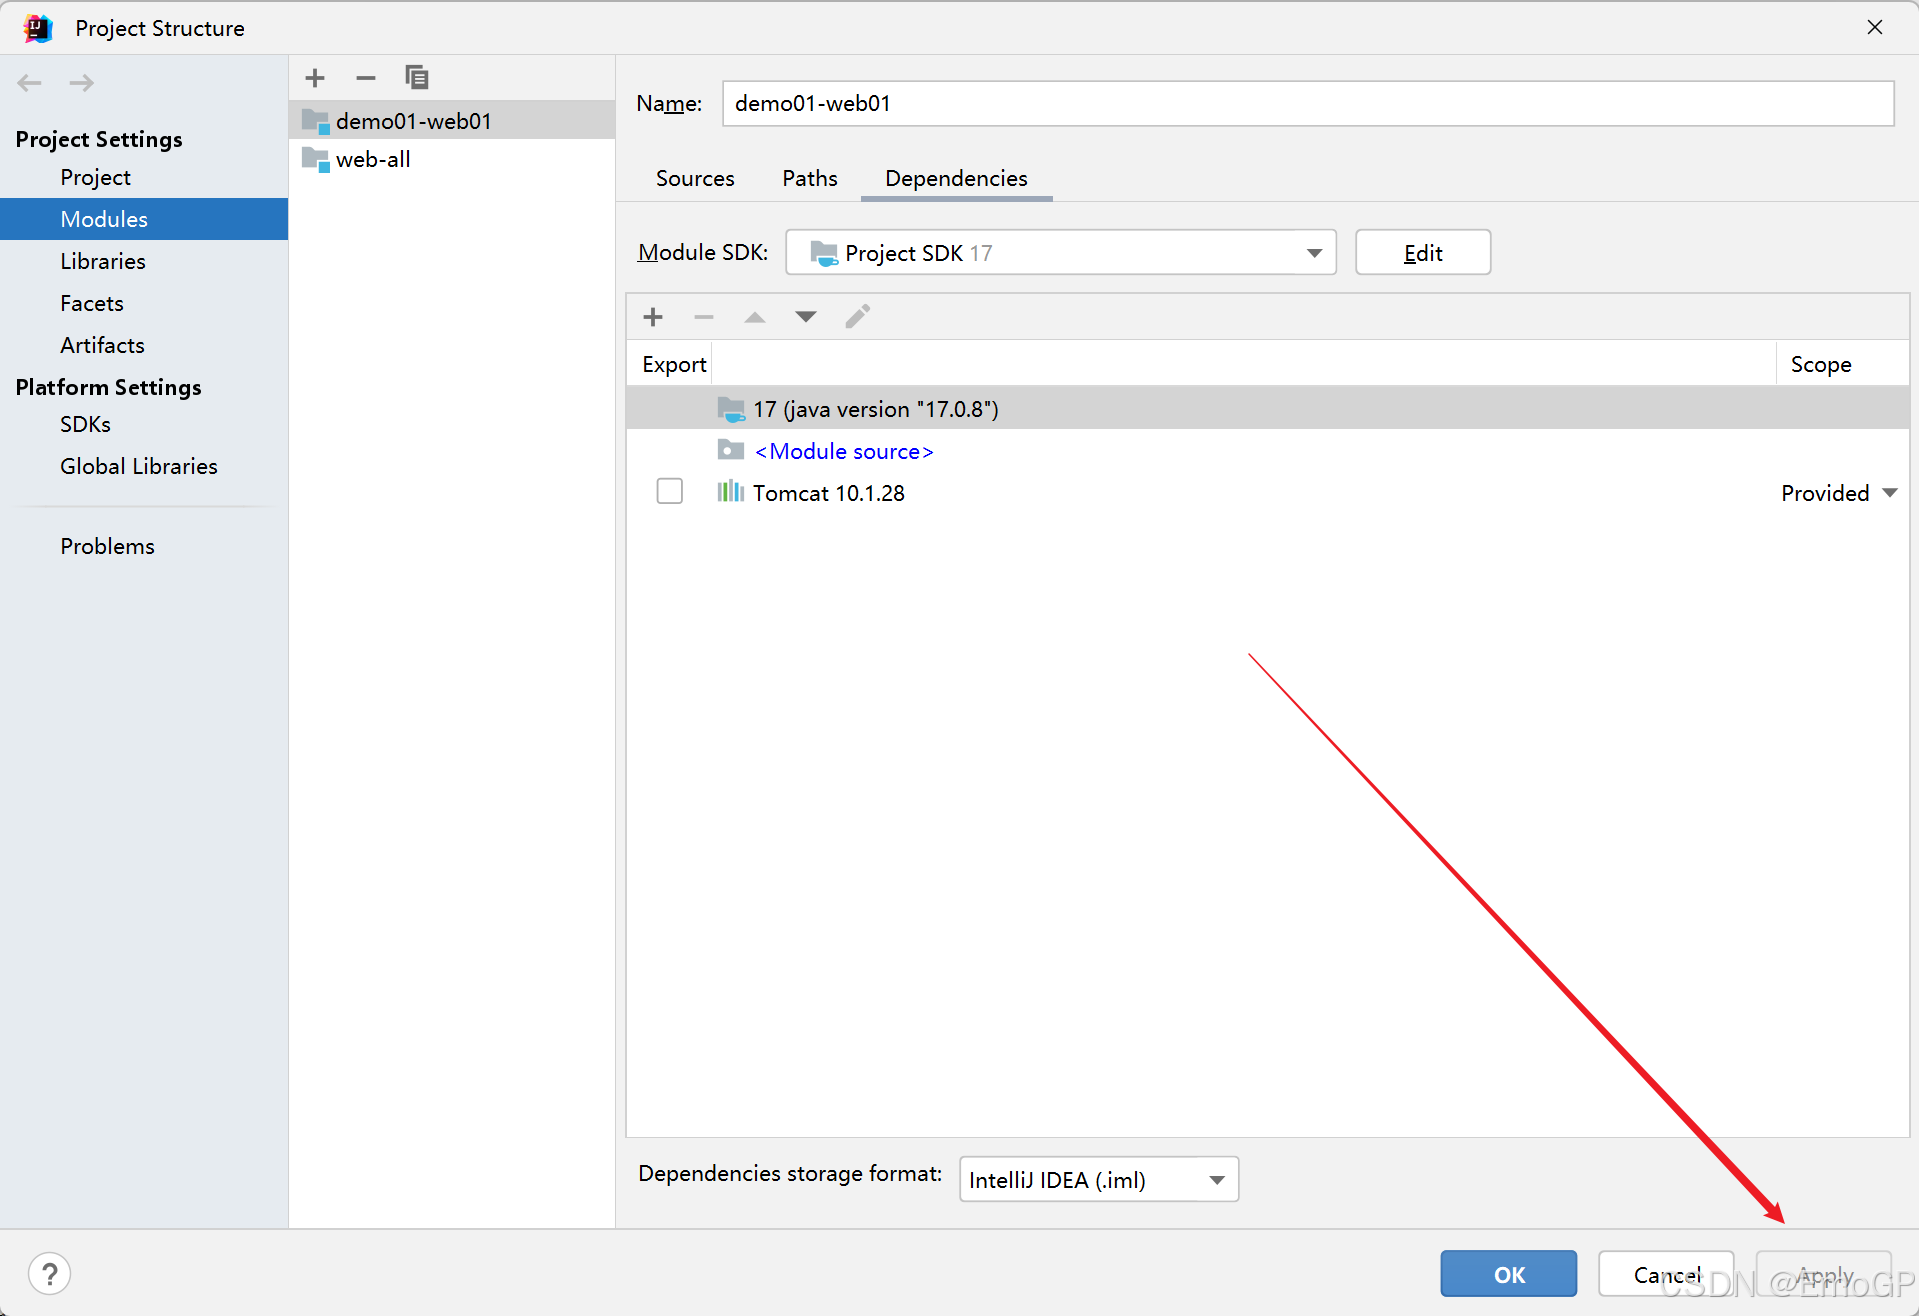
Task: Open the Provided scope dropdown for Tomcat
Action: tap(1838, 493)
